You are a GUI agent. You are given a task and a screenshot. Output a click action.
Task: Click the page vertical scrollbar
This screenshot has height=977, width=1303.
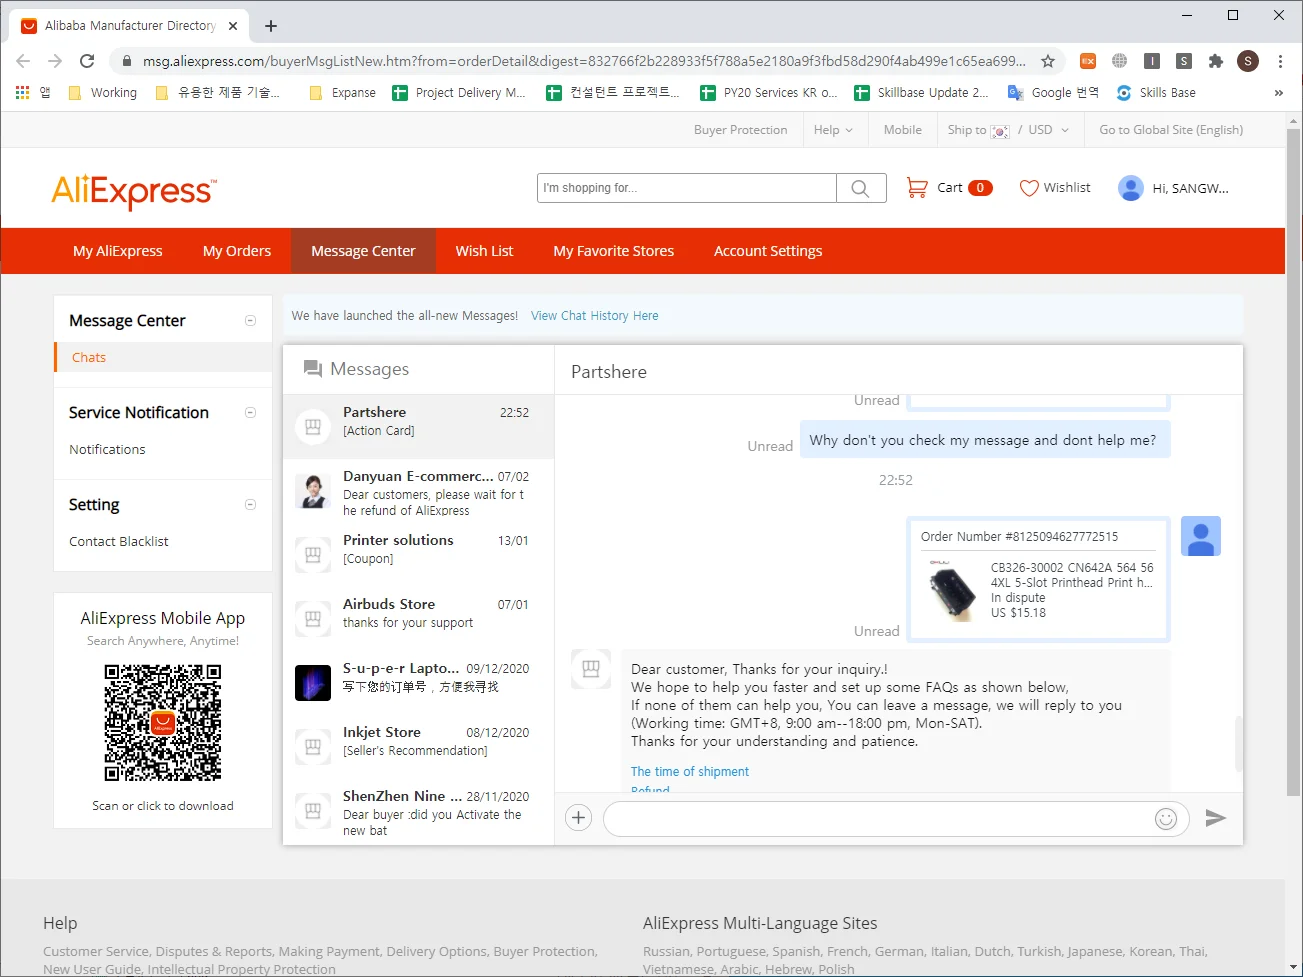click(1293, 460)
